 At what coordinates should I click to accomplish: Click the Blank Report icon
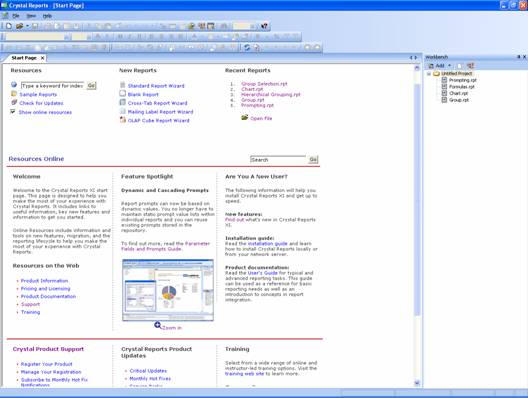[x=123, y=94]
